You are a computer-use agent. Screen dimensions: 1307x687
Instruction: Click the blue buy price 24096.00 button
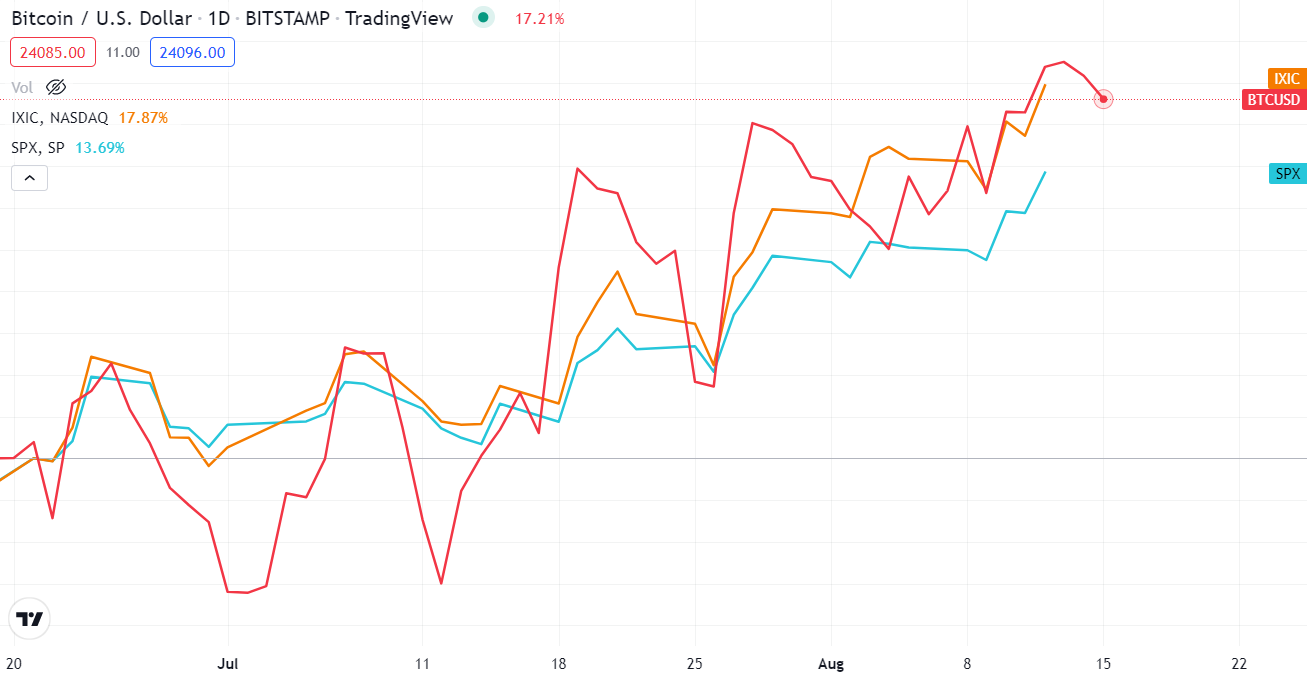pyautogui.click(x=192, y=52)
